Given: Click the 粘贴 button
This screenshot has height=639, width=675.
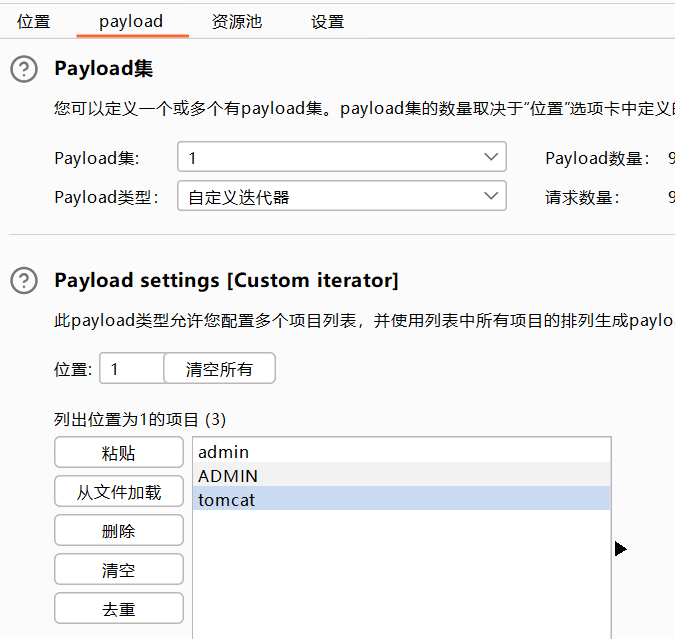Looking at the screenshot, I should 119,453.
